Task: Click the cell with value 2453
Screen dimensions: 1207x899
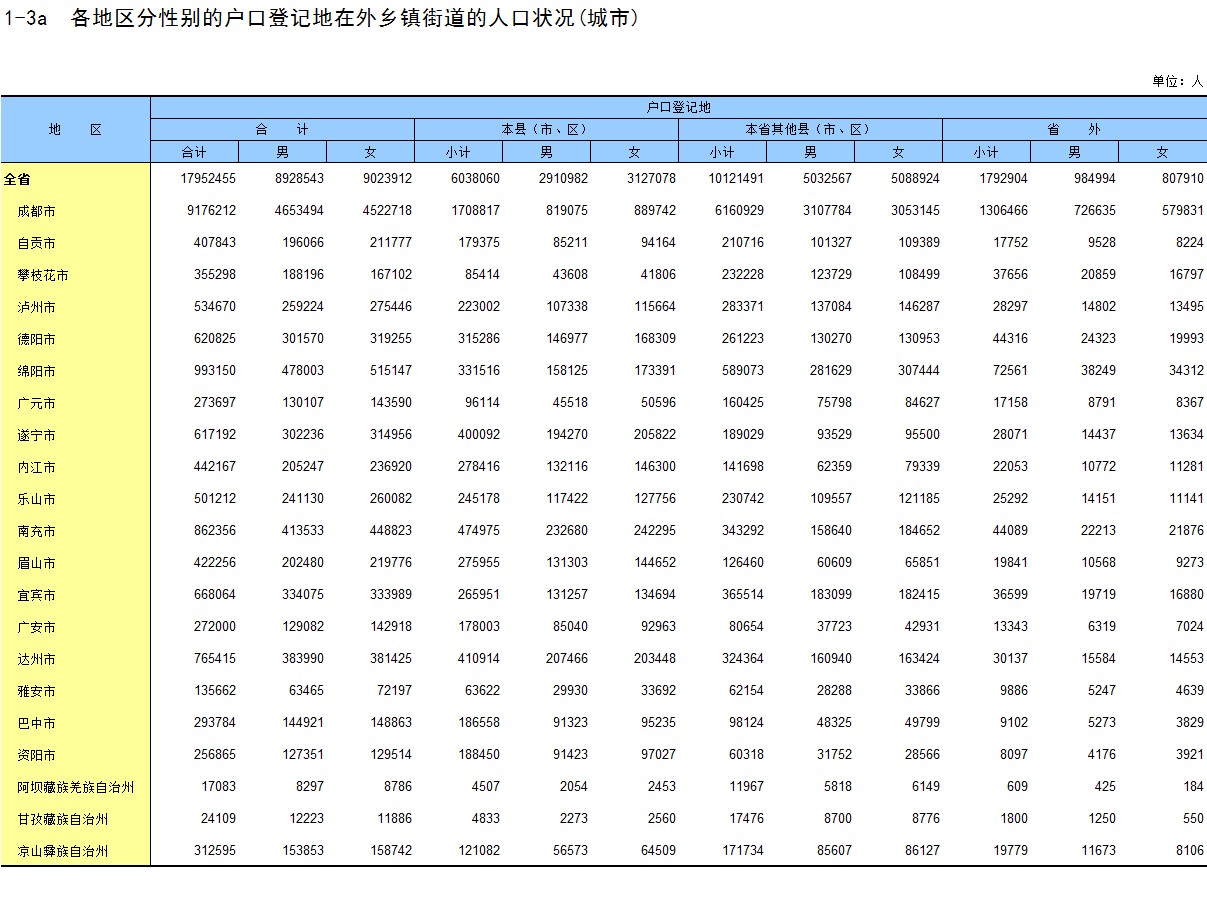Action: click(662, 787)
